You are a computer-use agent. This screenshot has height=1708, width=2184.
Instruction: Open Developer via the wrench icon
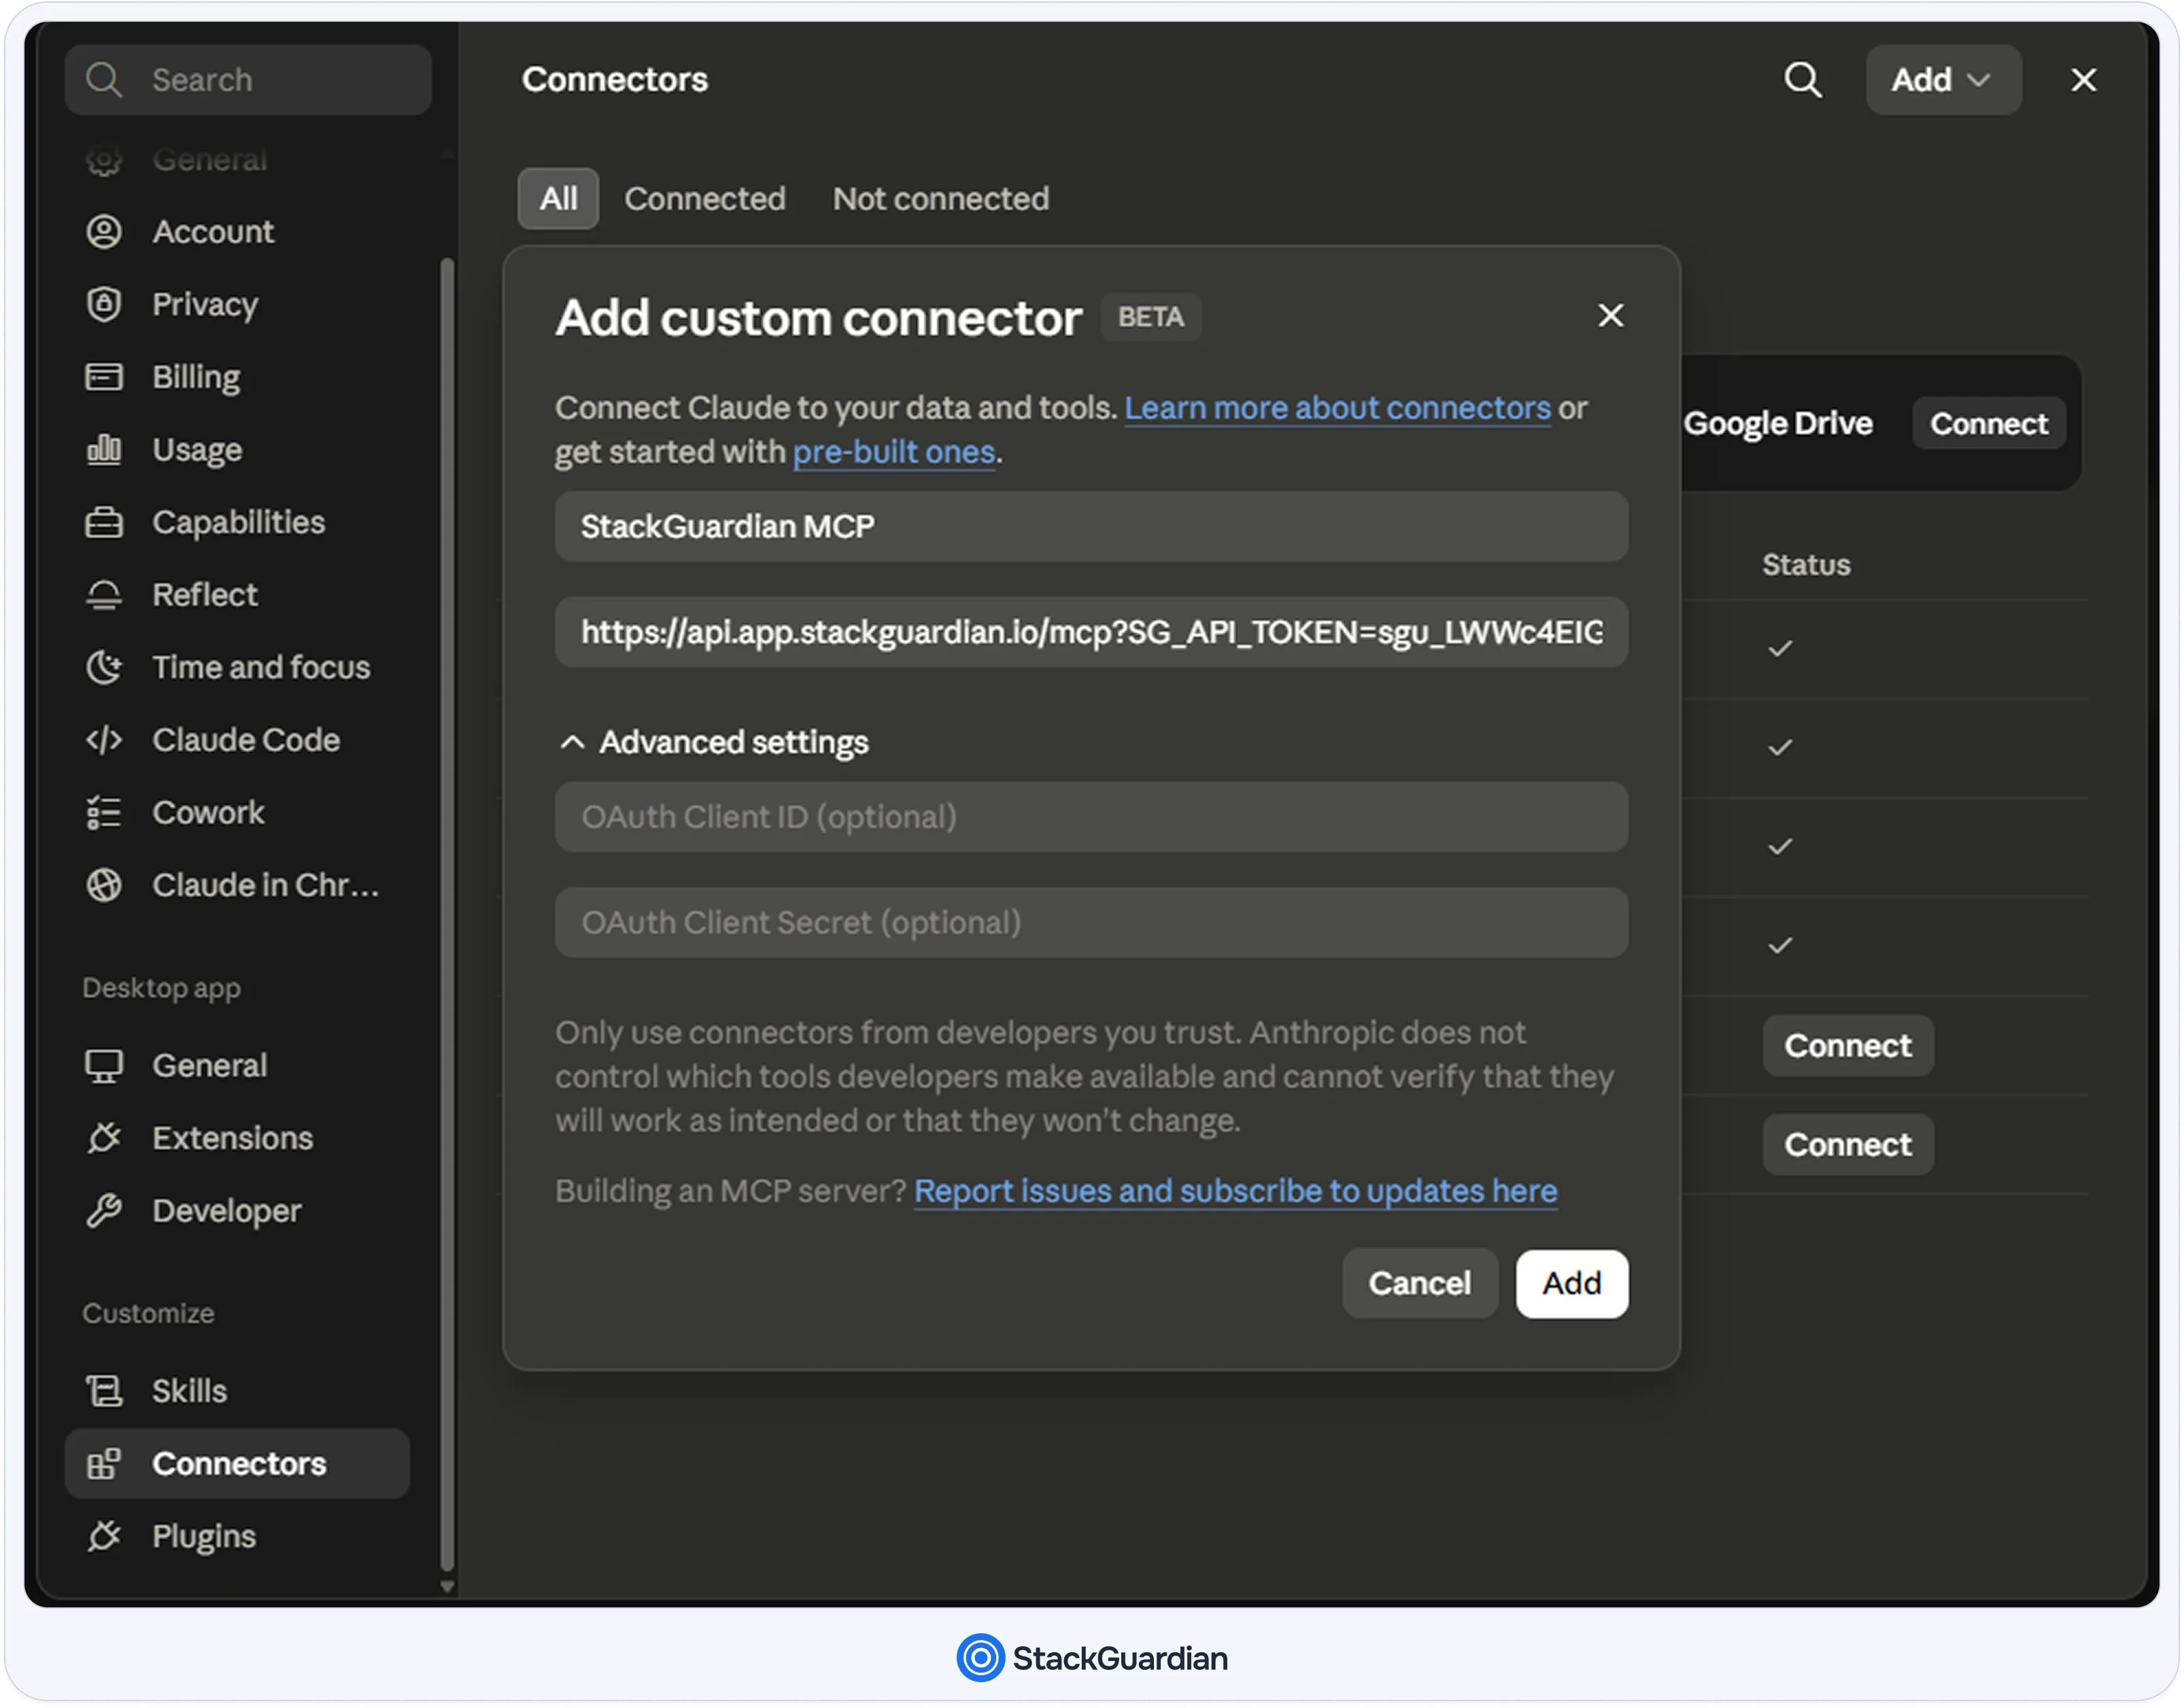(x=104, y=1211)
